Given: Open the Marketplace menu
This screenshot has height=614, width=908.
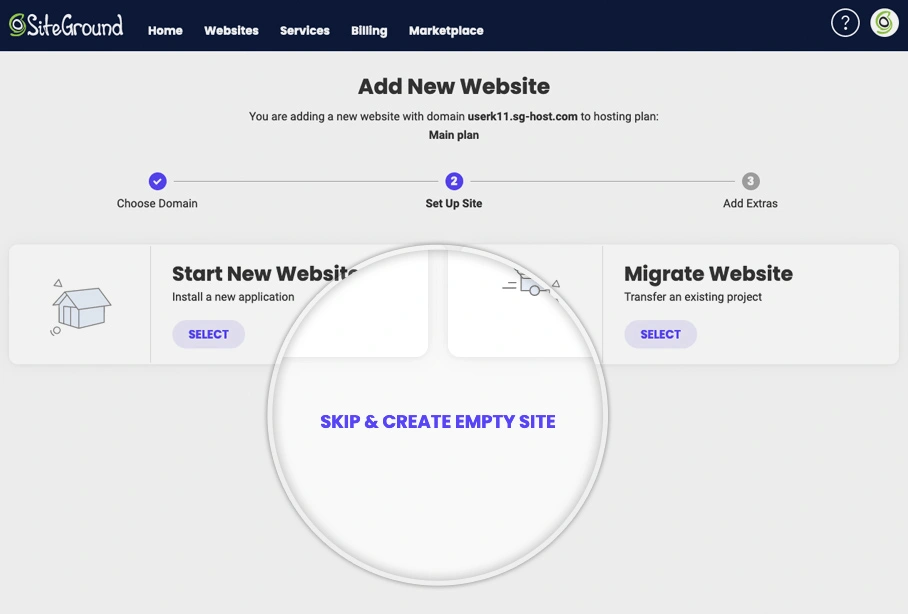Looking at the screenshot, I should click(446, 31).
